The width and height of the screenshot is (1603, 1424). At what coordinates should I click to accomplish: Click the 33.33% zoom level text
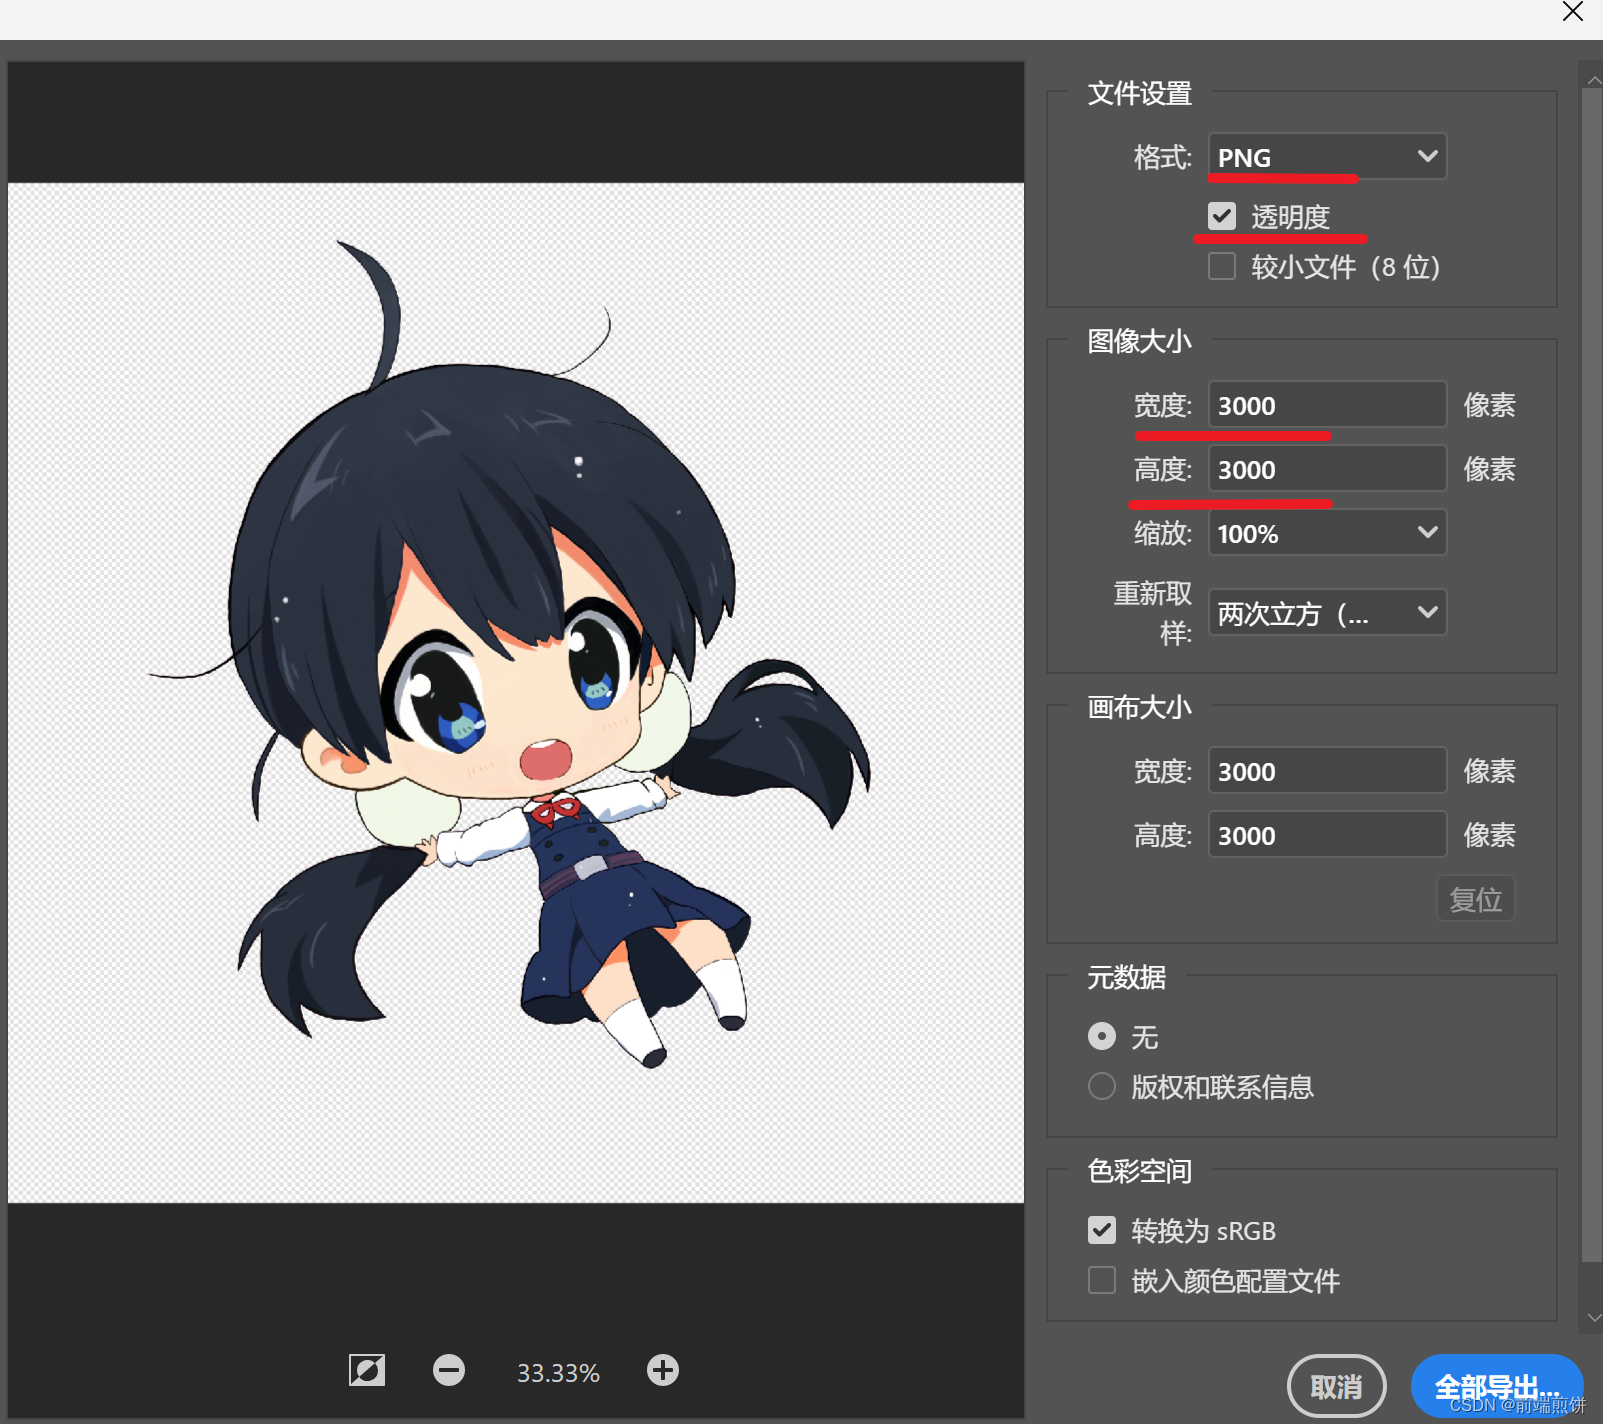(x=558, y=1373)
